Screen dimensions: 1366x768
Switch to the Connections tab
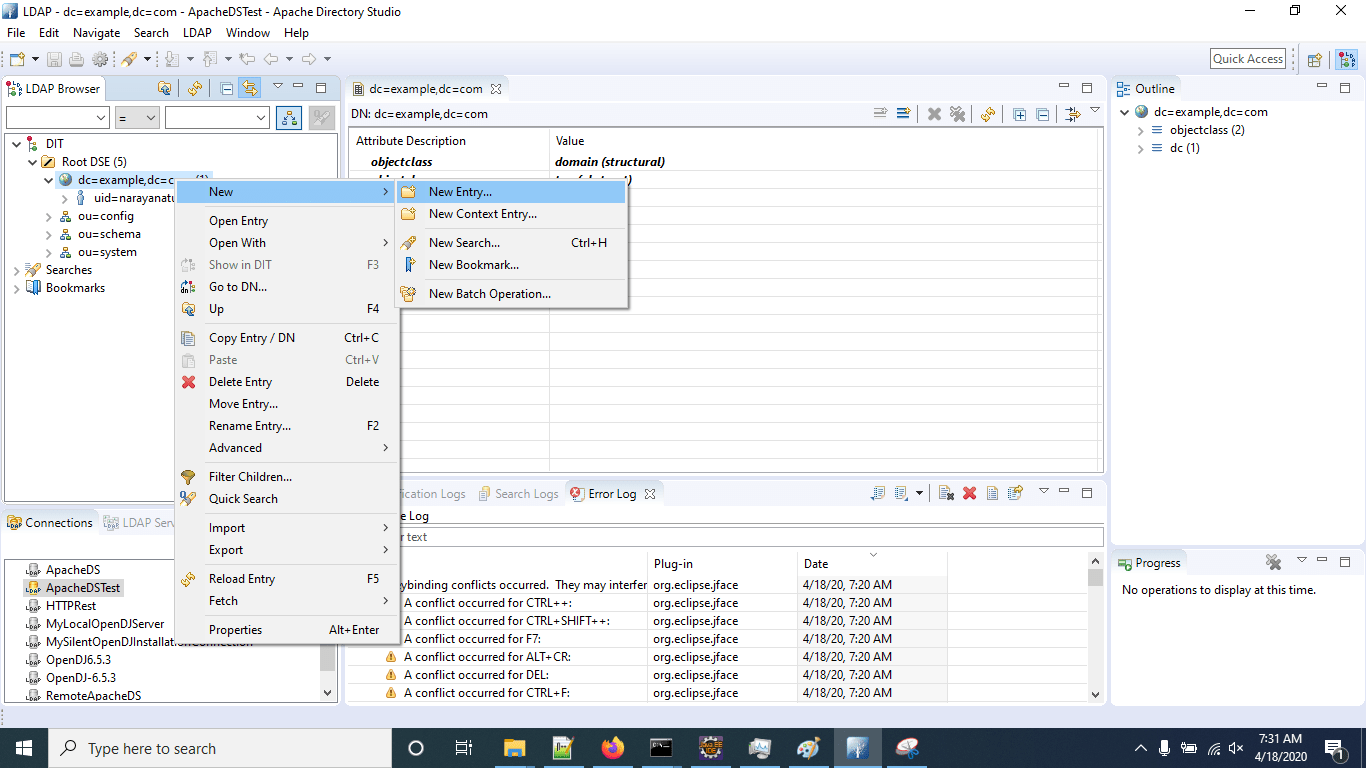pos(50,523)
